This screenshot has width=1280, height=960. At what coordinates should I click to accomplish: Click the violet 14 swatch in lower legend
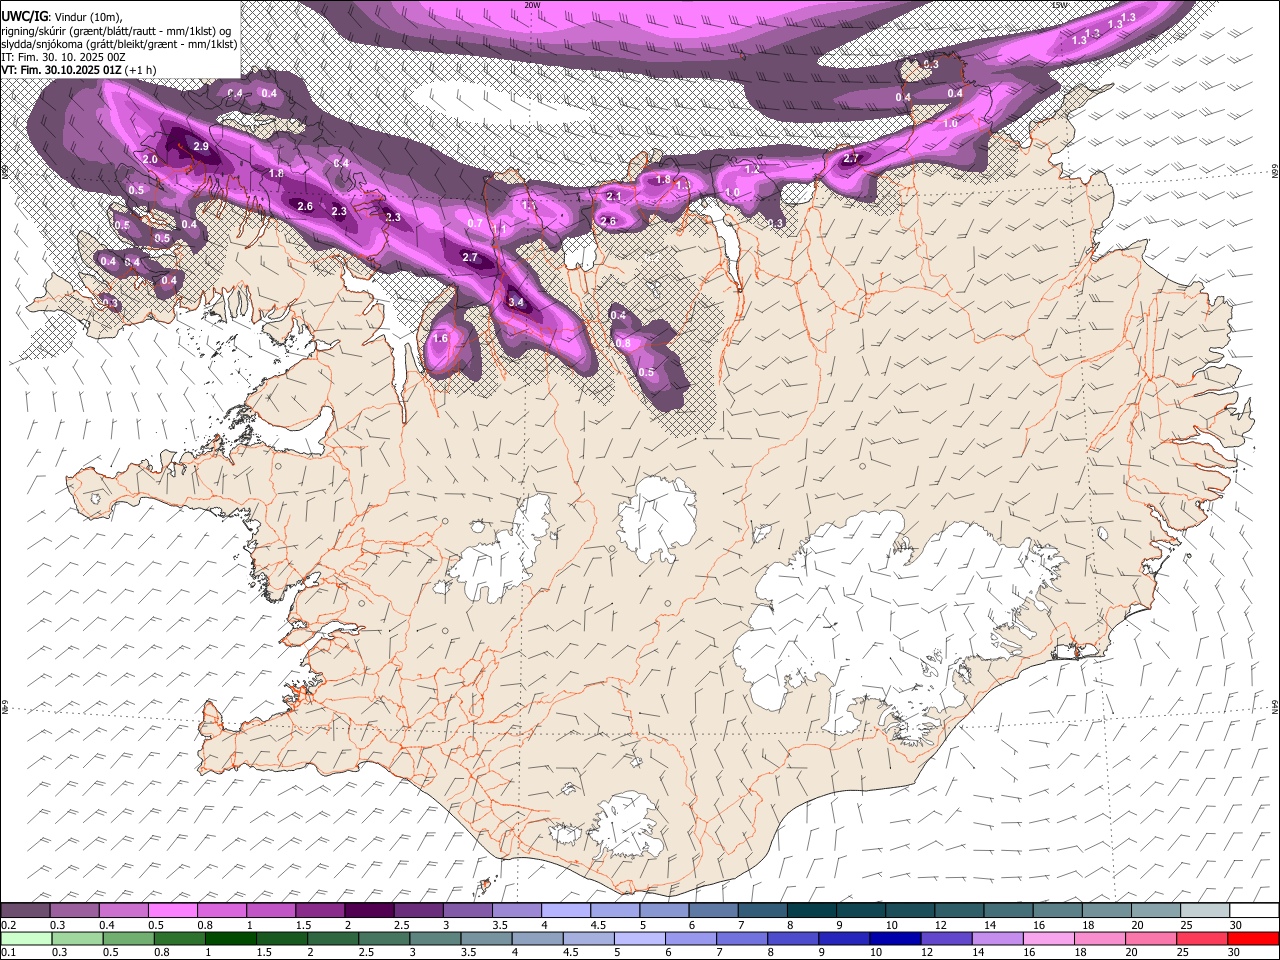(x=999, y=939)
